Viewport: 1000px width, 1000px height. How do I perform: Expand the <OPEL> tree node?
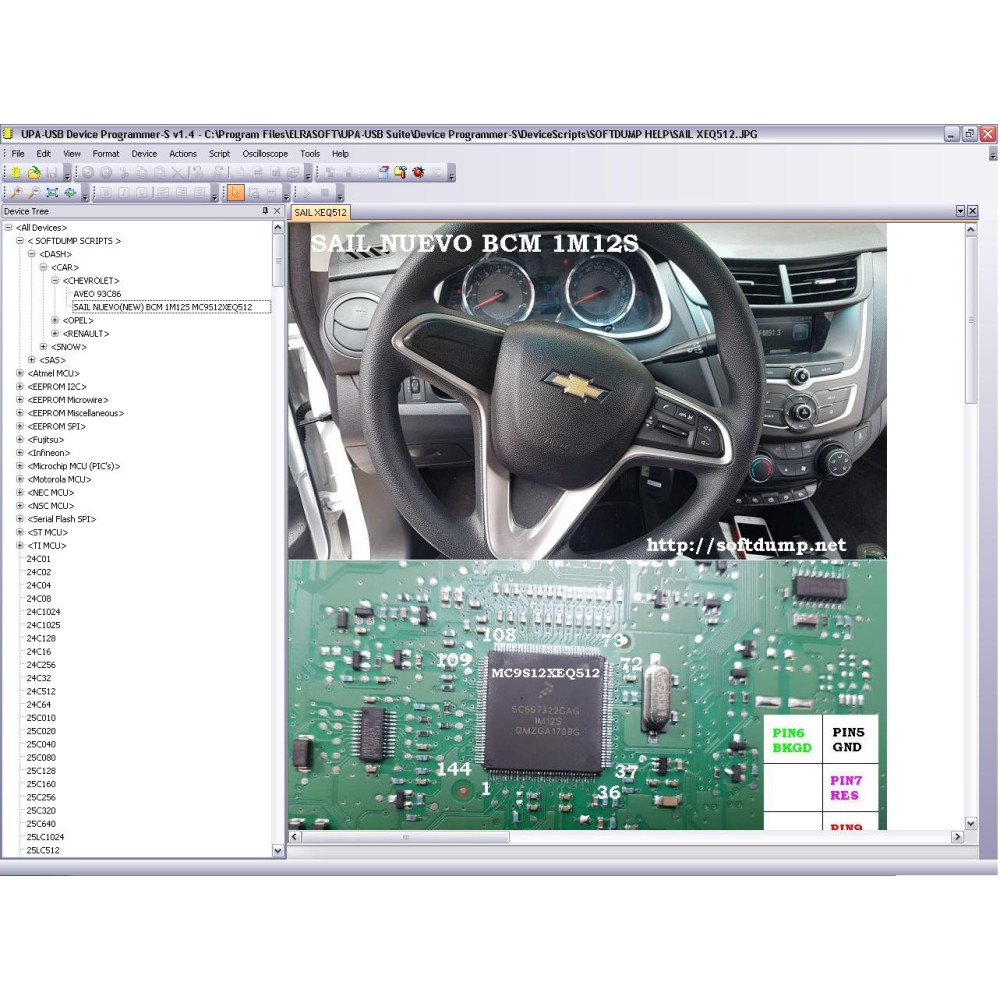(x=55, y=320)
